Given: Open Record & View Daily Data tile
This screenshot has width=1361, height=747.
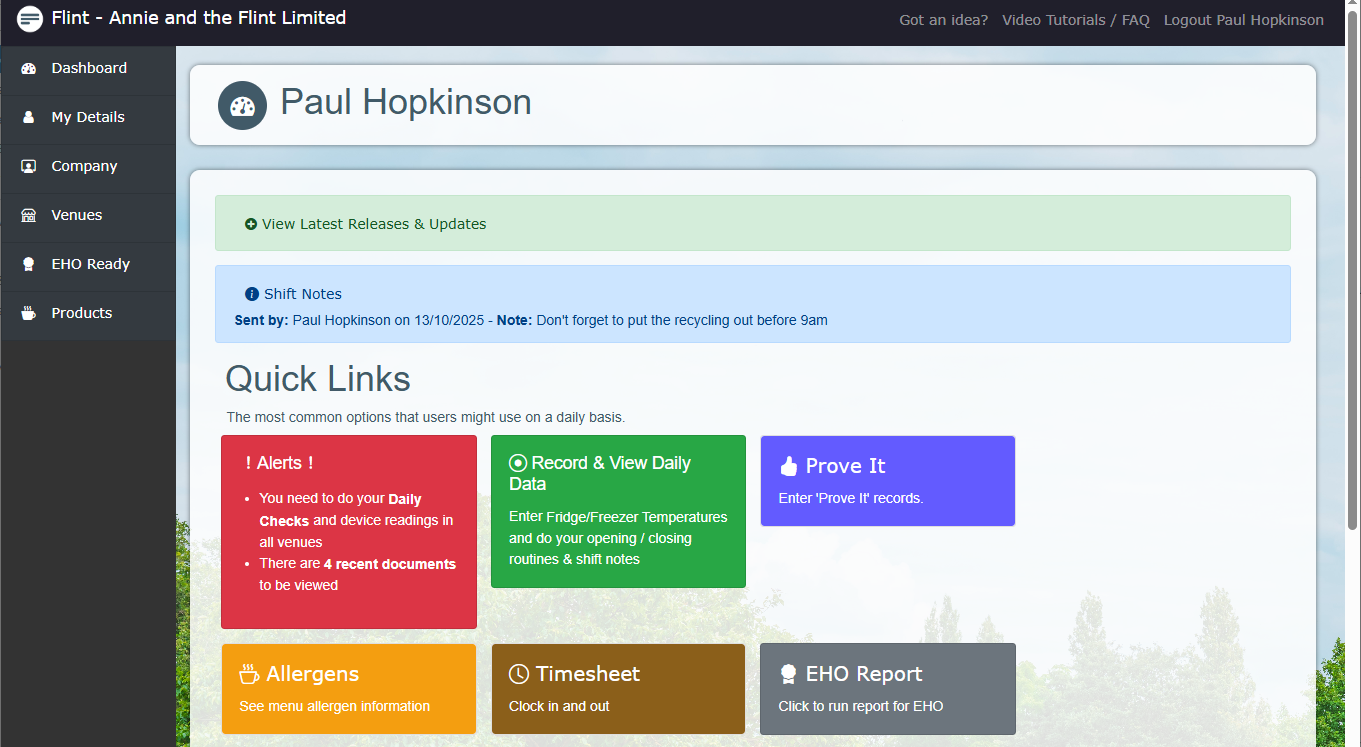Looking at the screenshot, I should pyautogui.click(x=618, y=511).
